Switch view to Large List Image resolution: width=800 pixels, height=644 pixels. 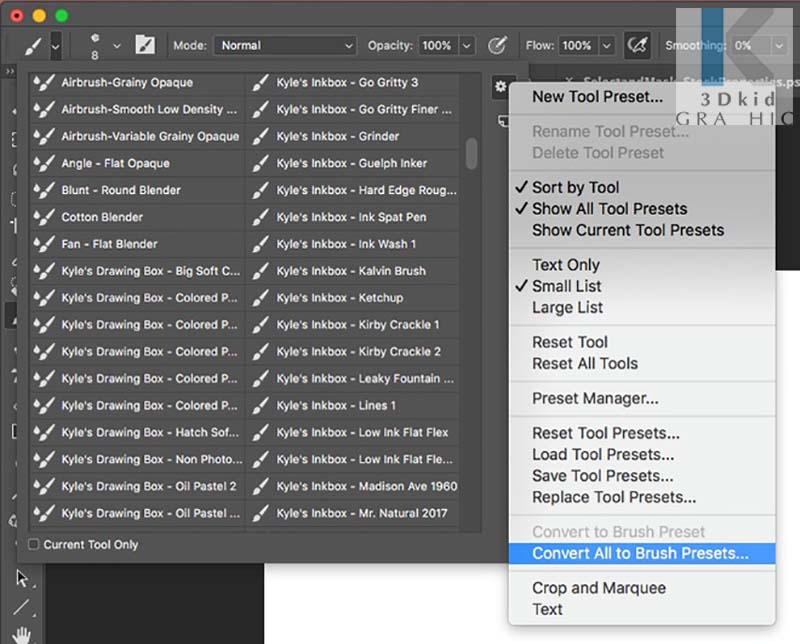(x=642, y=308)
